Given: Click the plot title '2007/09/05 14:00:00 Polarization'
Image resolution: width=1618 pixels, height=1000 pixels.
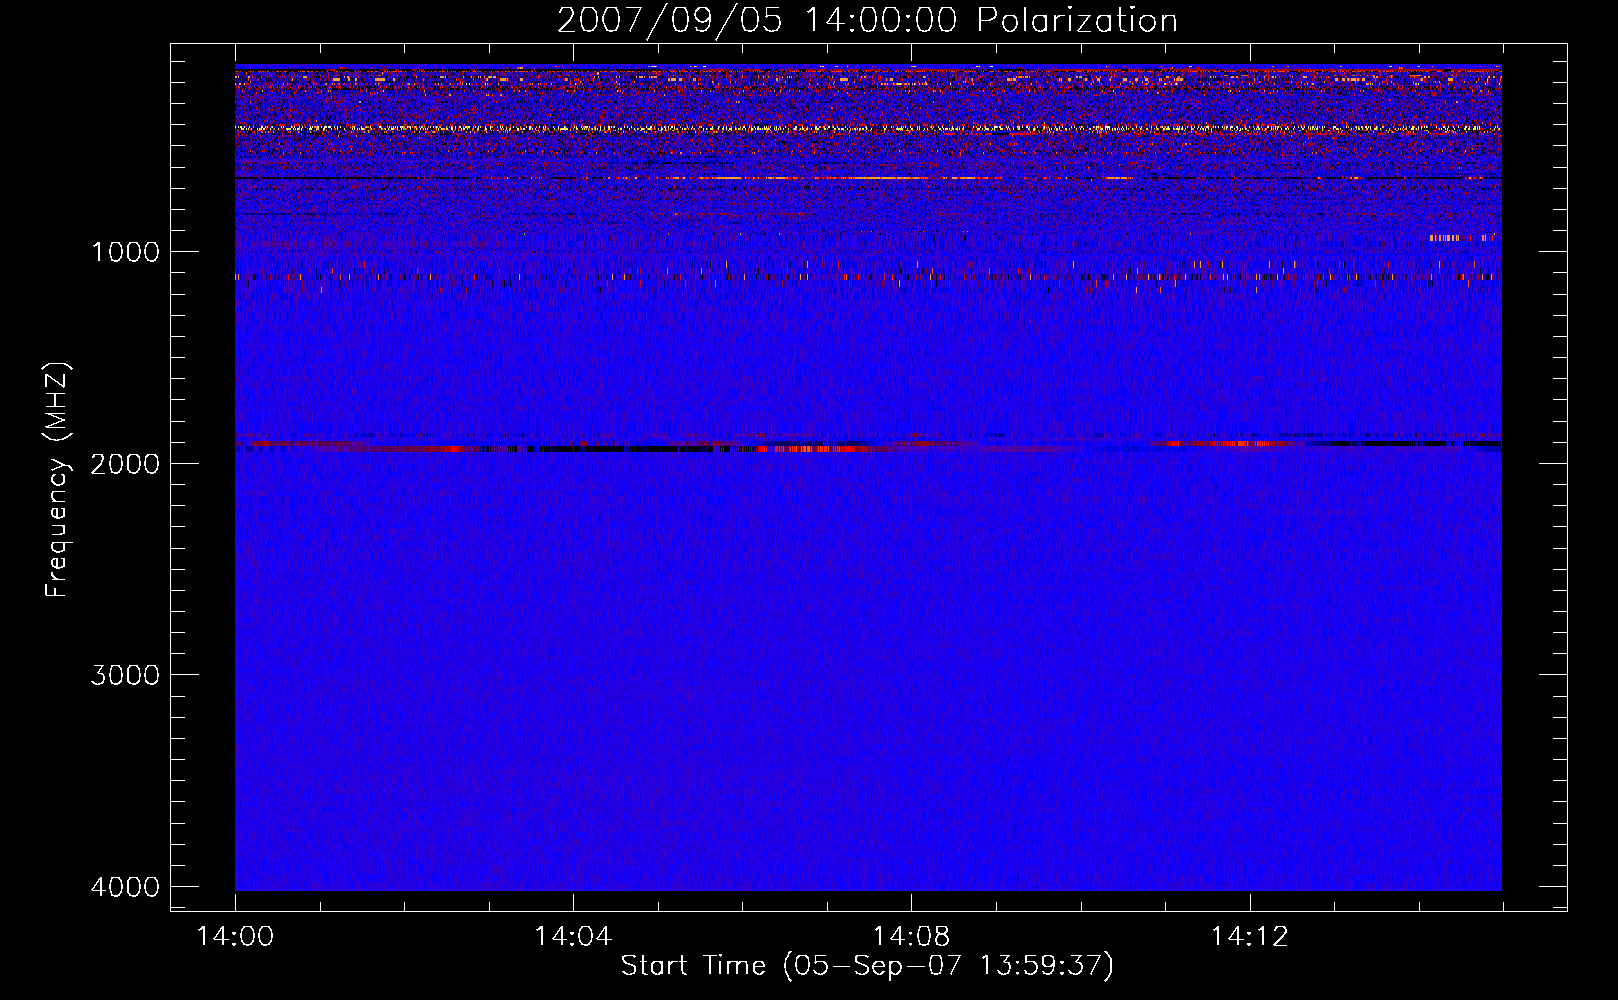Looking at the screenshot, I should [x=867, y=21].
